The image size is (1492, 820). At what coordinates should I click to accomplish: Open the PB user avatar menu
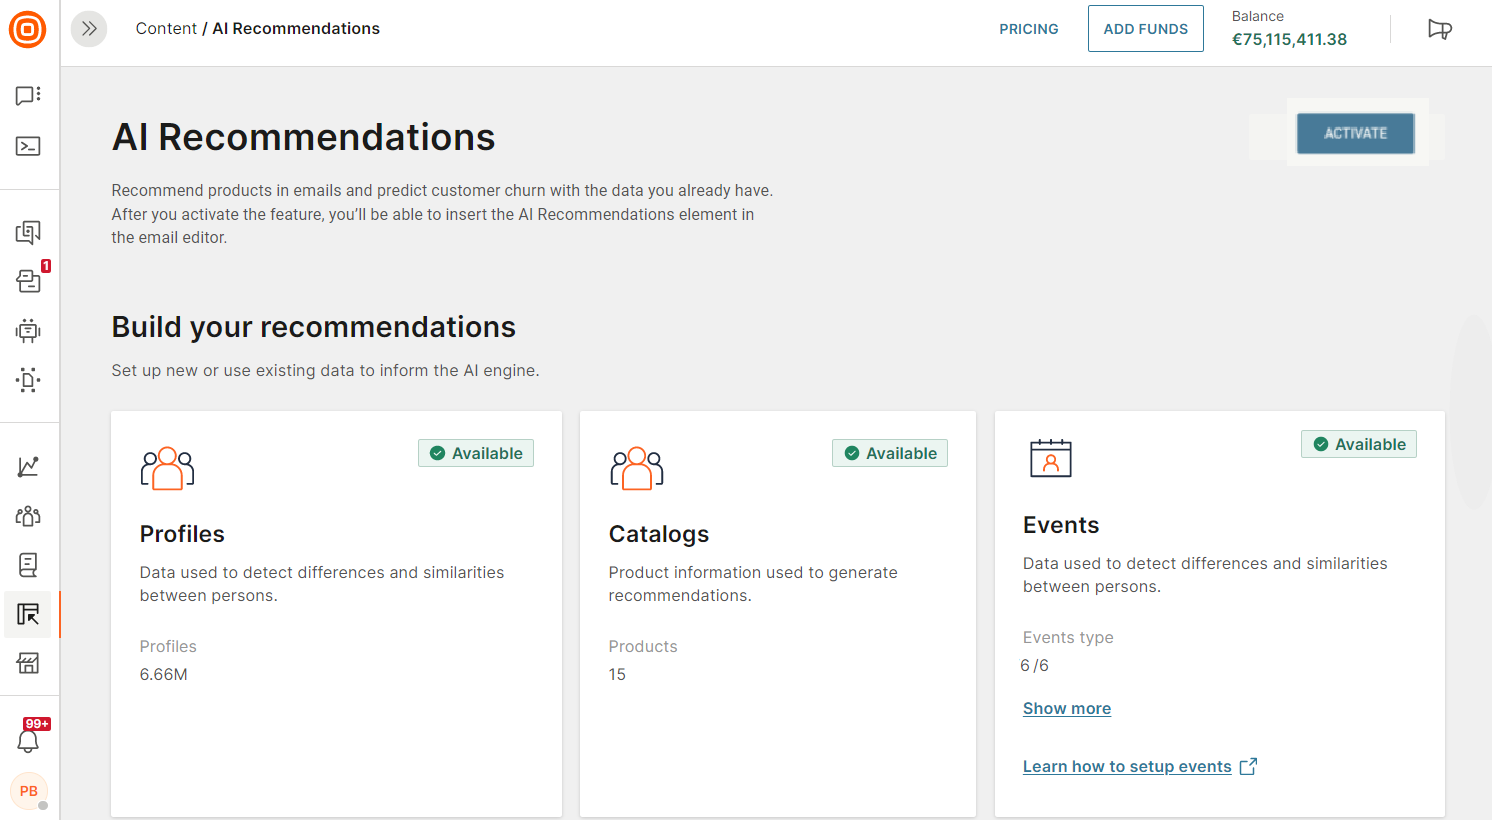(x=29, y=791)
